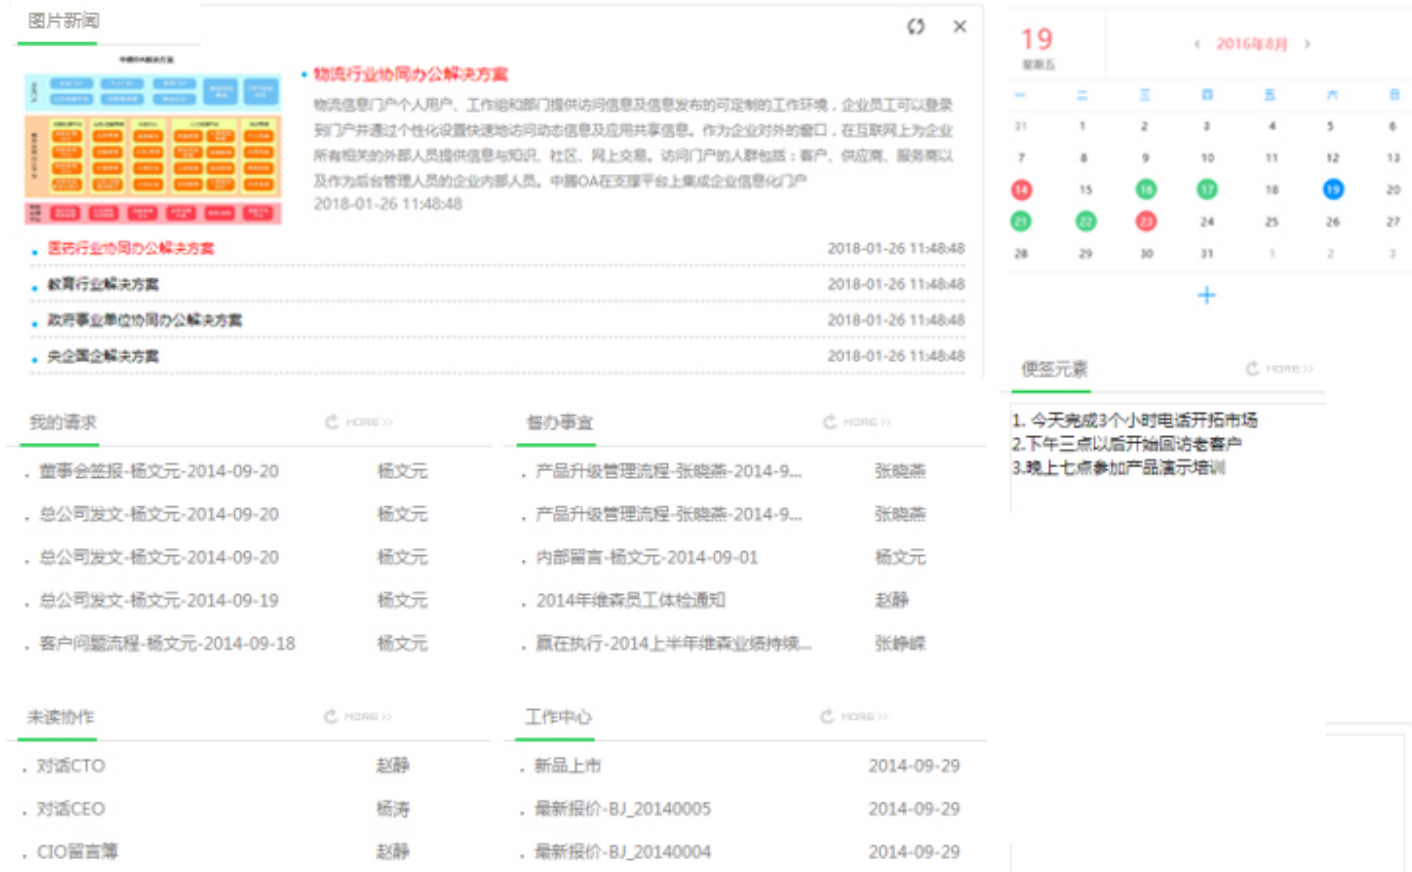Open MORE link in 未读协作 panel

[x=368, y=716]
